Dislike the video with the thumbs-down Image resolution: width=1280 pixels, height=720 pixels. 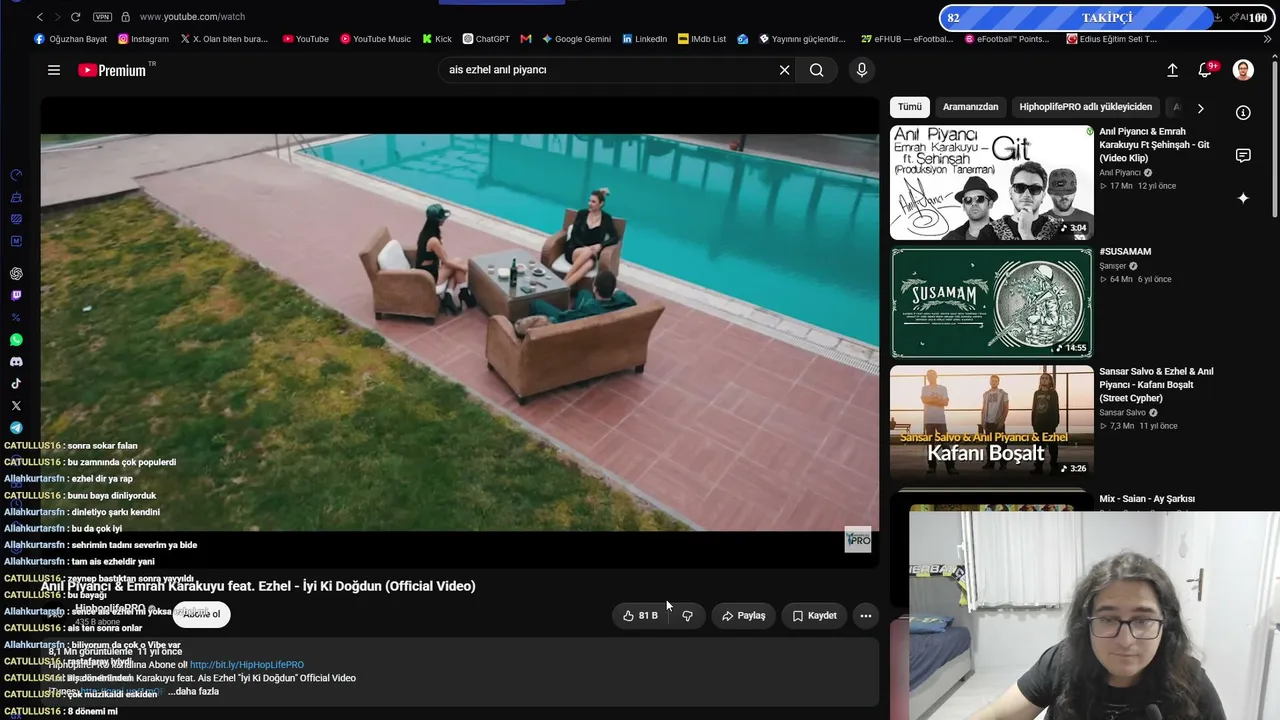(x=688, y=616)
